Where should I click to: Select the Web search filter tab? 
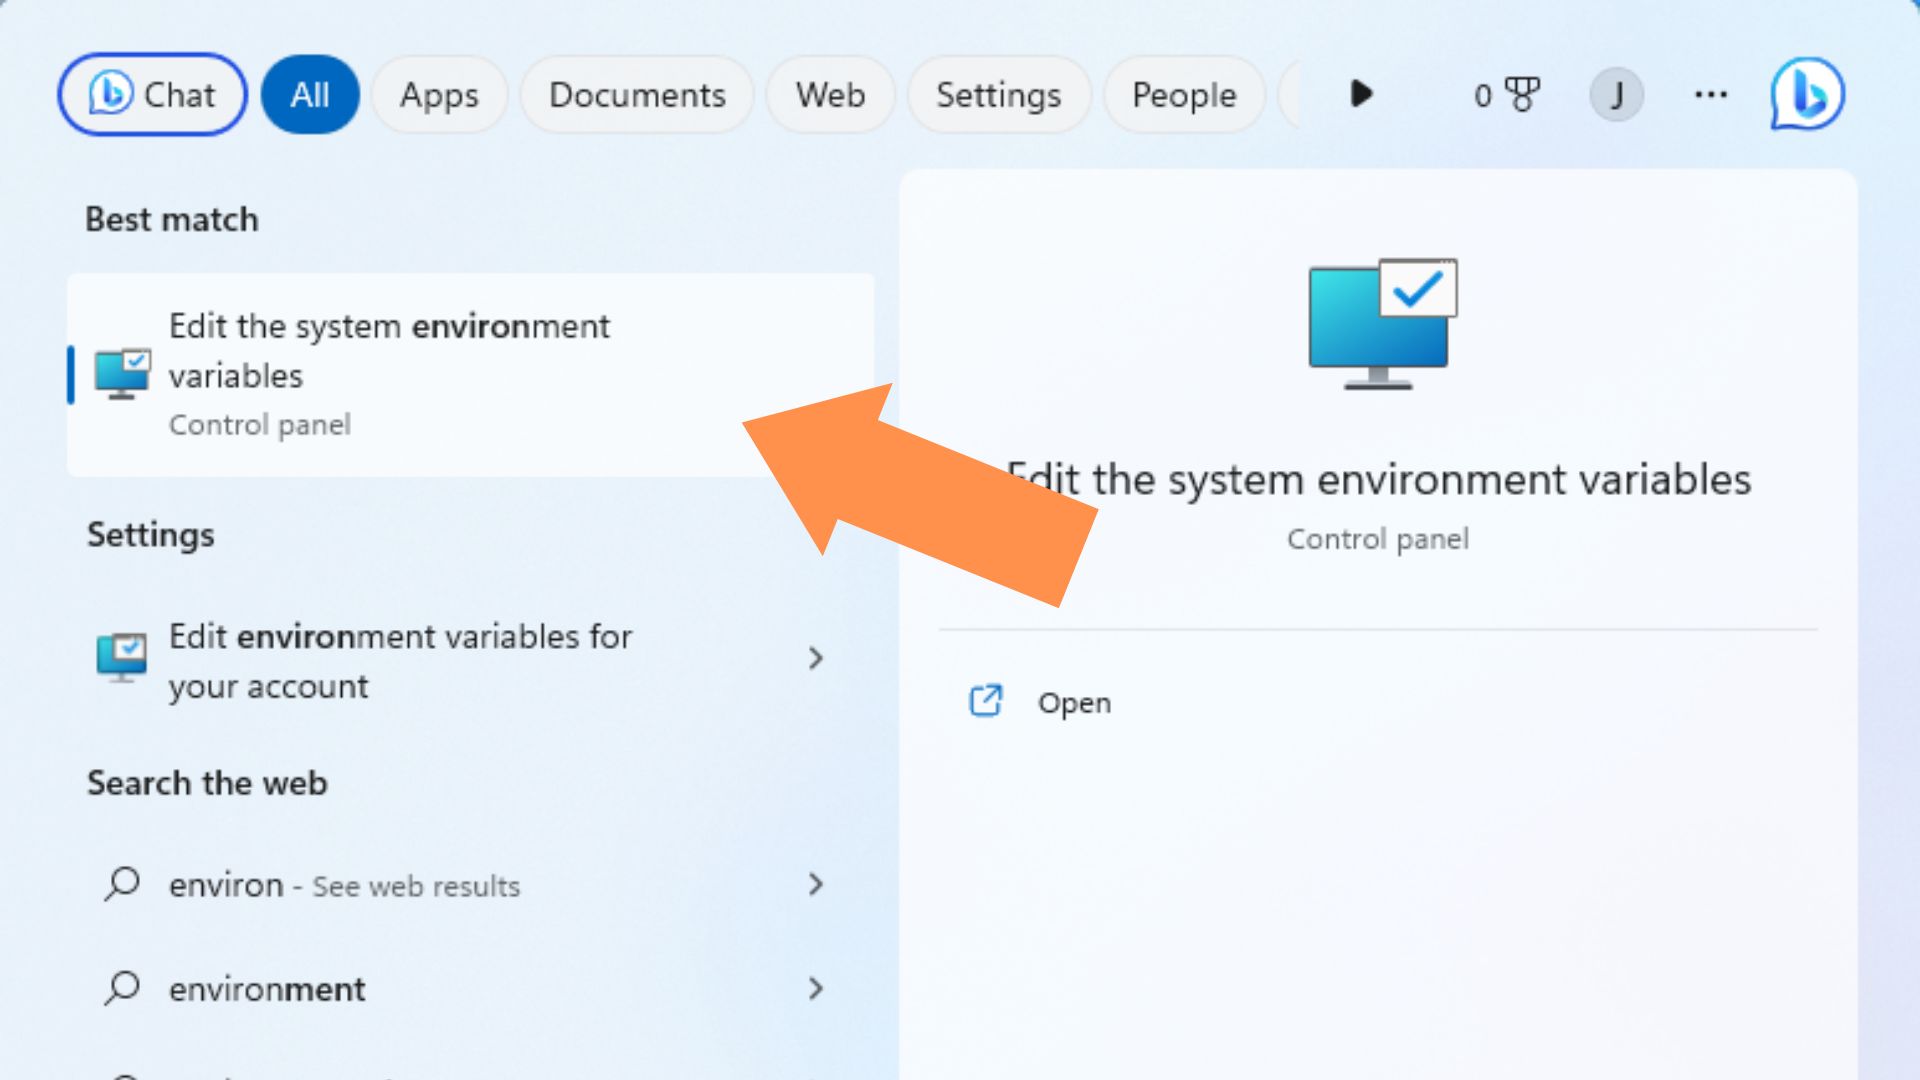827,94
